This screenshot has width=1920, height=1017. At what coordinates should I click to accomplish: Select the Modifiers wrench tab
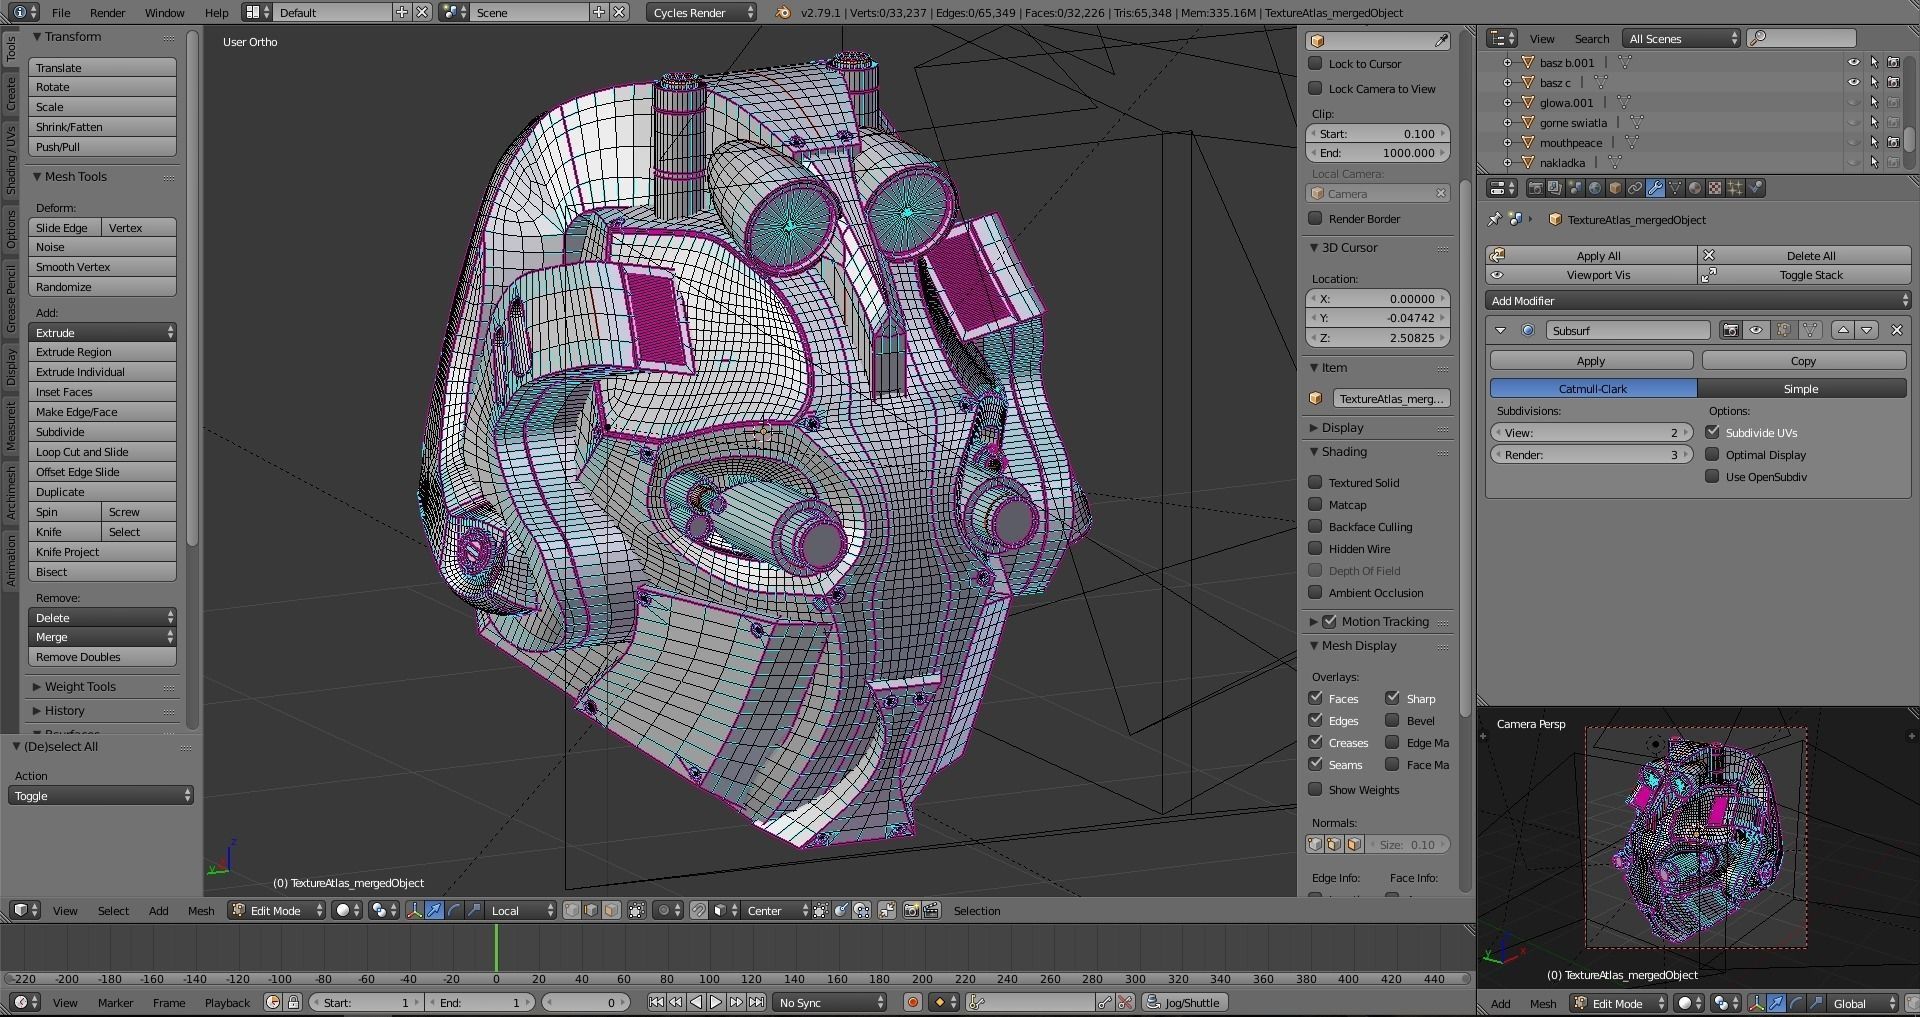tap(1655, 188)
